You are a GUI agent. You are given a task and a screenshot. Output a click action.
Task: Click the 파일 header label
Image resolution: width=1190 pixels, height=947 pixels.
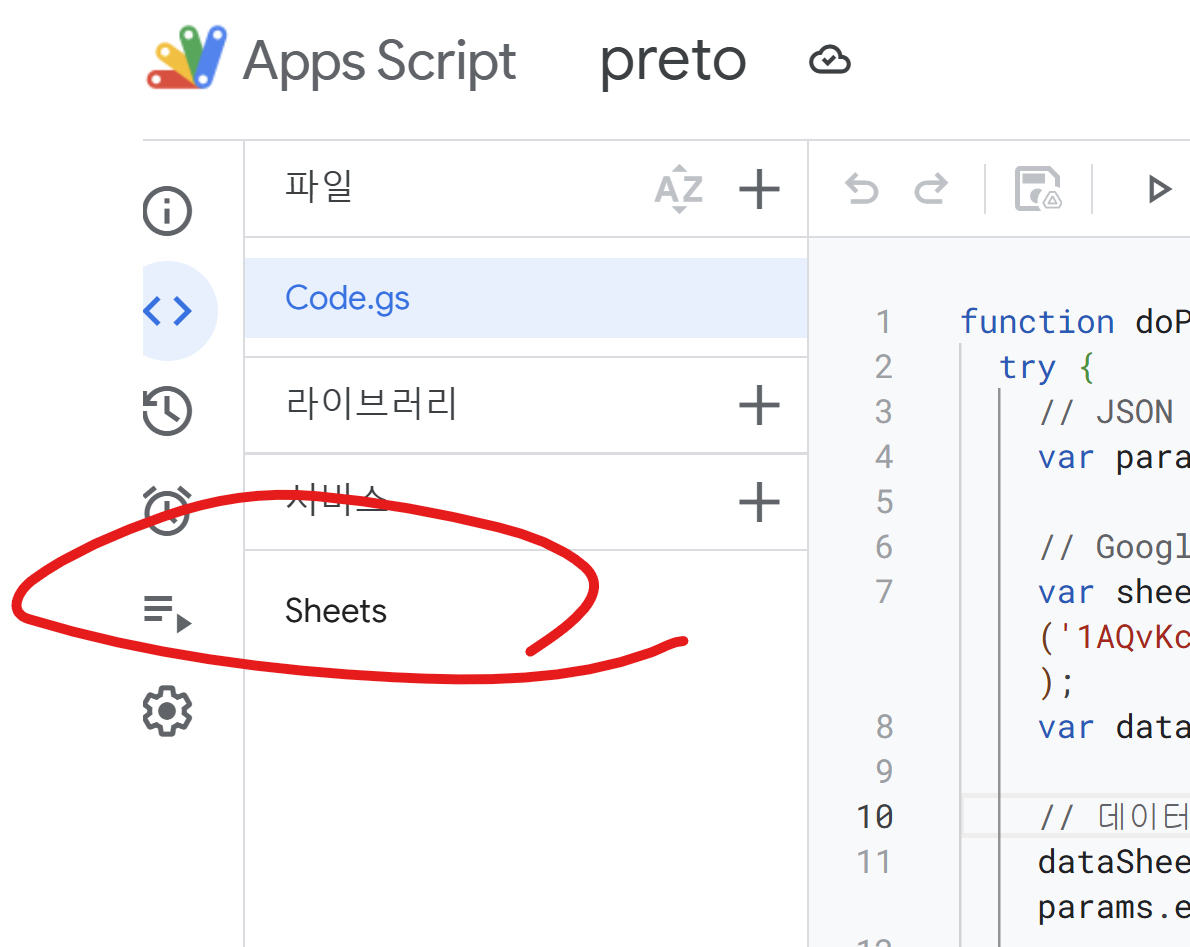click(x=319, y=186)
